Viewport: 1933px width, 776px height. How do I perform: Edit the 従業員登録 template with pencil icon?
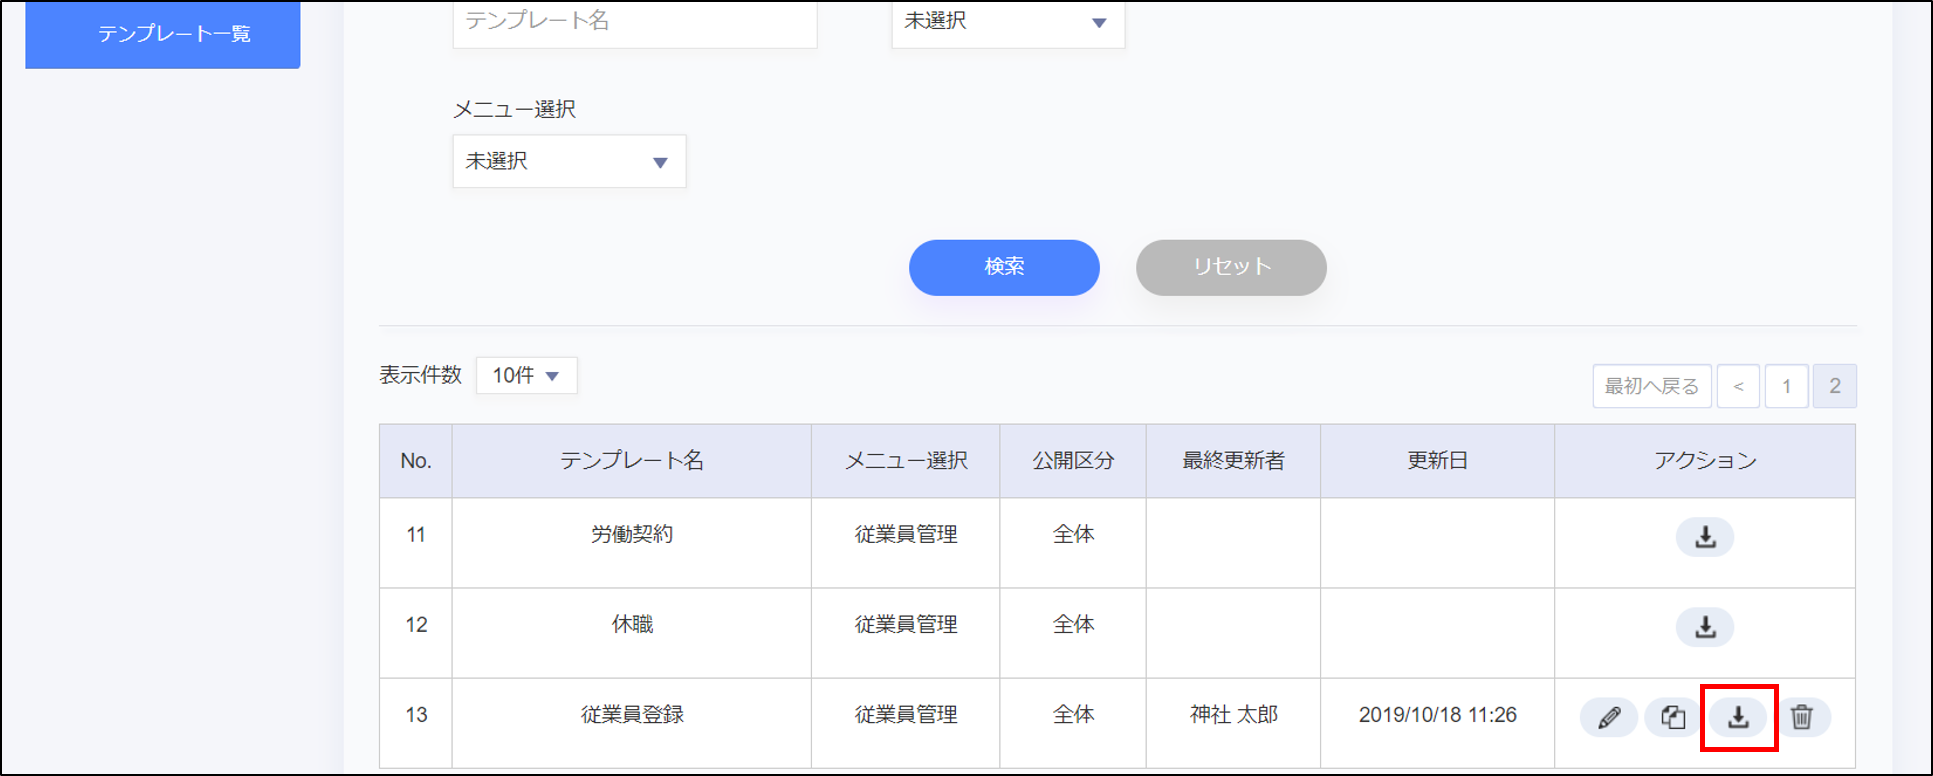[x=1608, y=717]
